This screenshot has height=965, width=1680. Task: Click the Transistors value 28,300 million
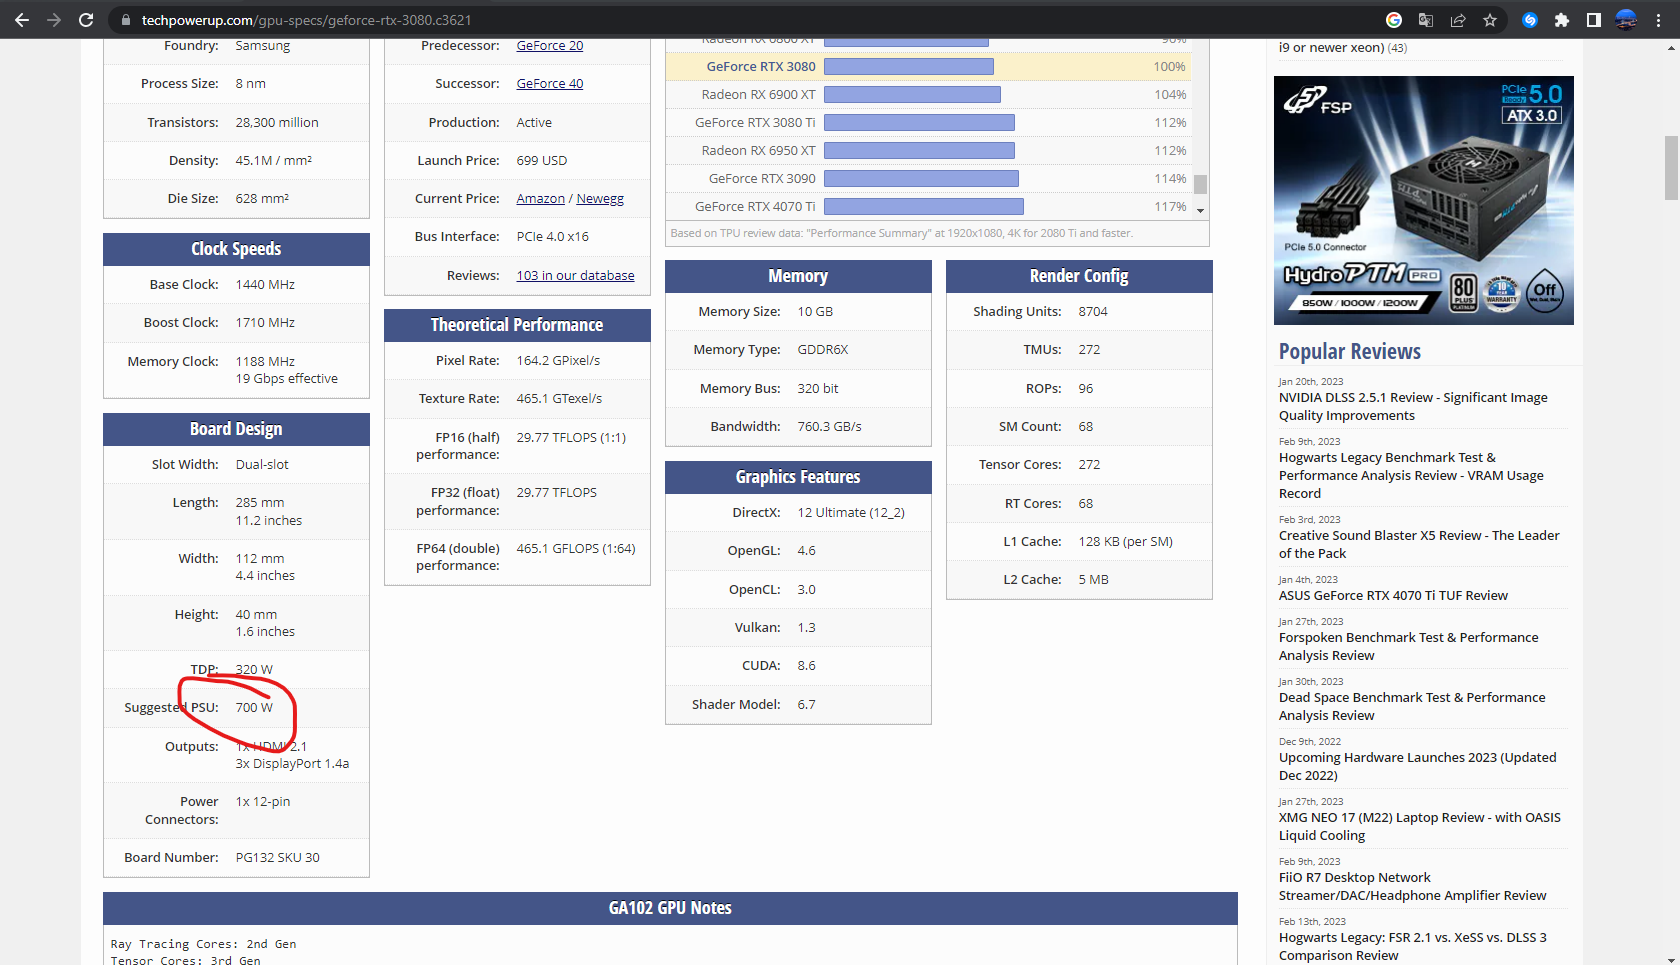click(277, 123)
